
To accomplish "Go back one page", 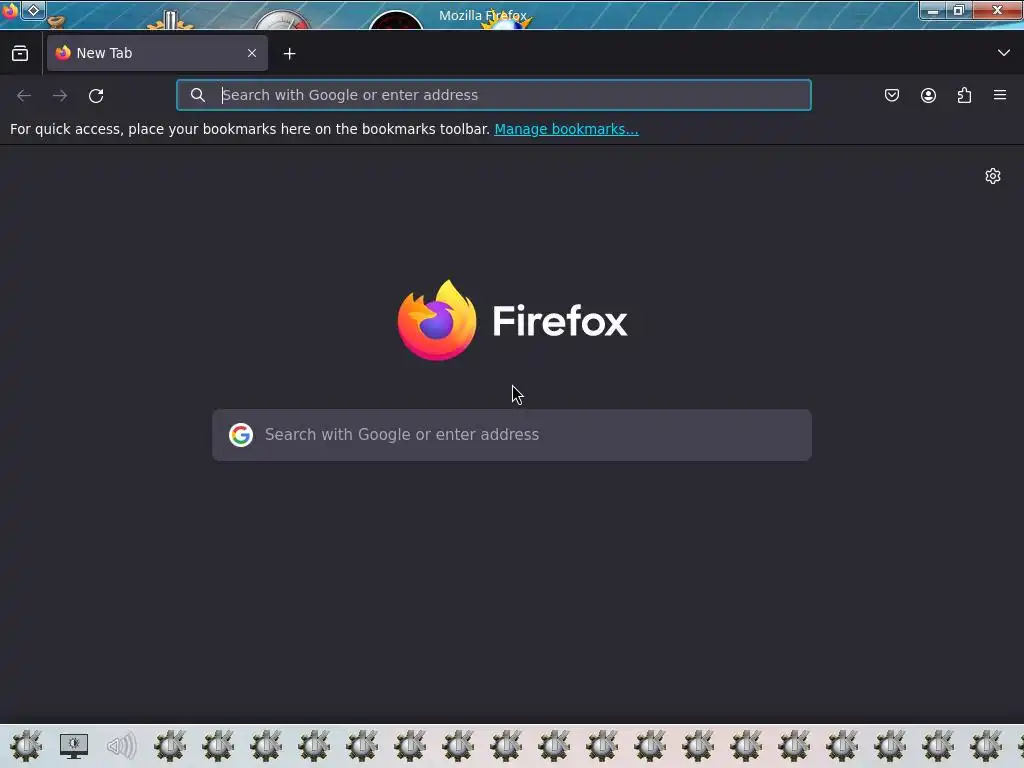I will point(24,95).
